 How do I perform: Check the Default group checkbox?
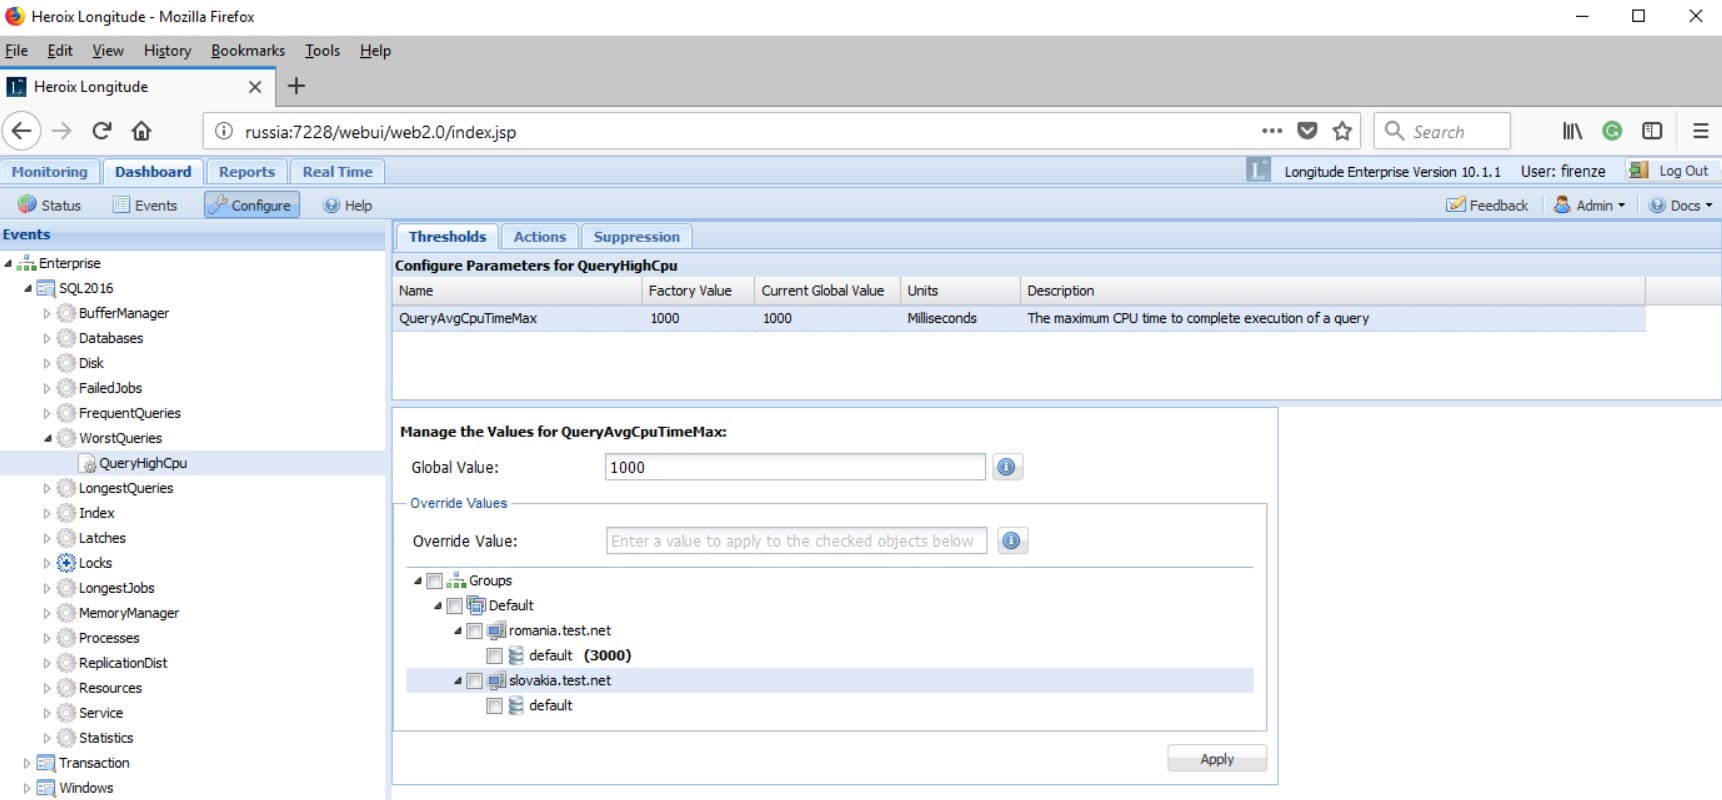pyautogui.click(x=454, y=606)
